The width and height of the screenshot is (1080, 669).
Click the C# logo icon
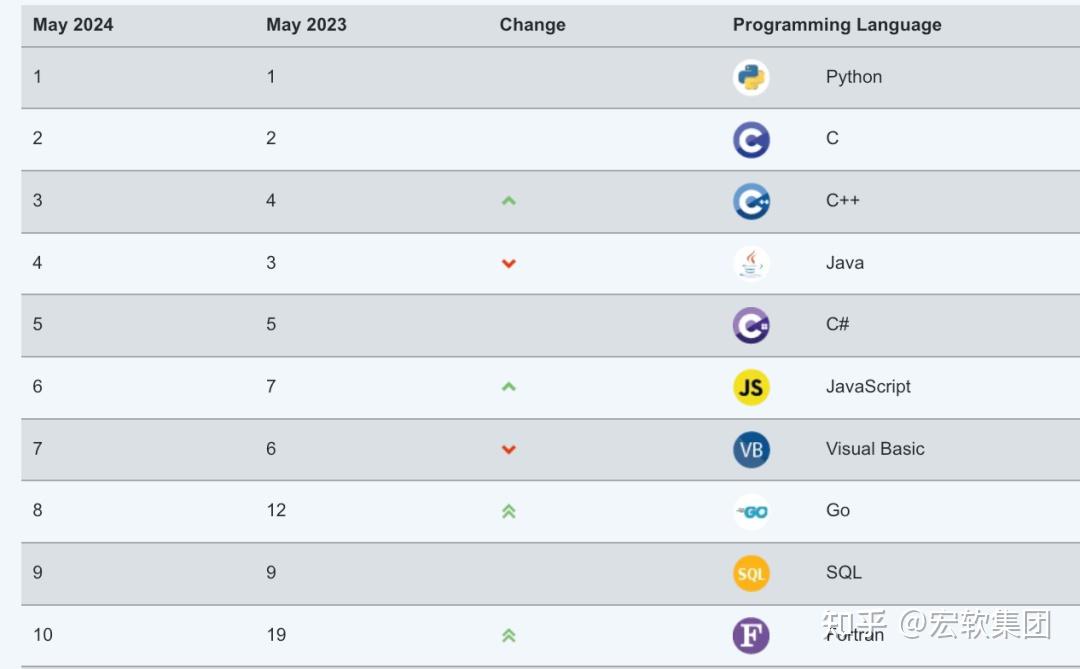(751, 325)
